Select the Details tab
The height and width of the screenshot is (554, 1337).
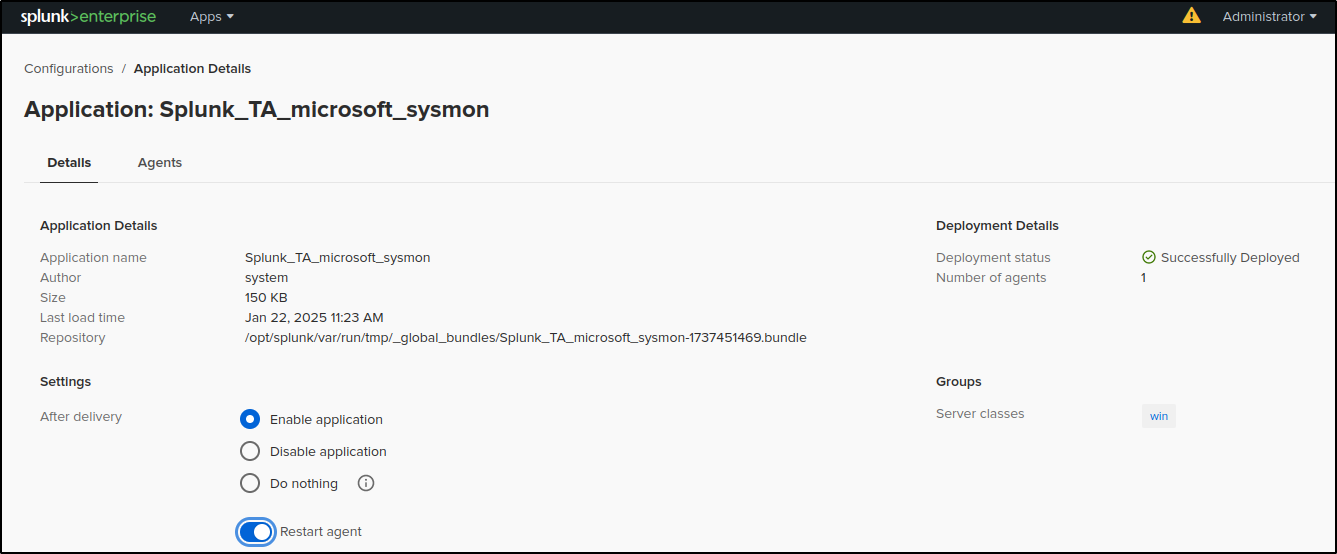point(69,162)
